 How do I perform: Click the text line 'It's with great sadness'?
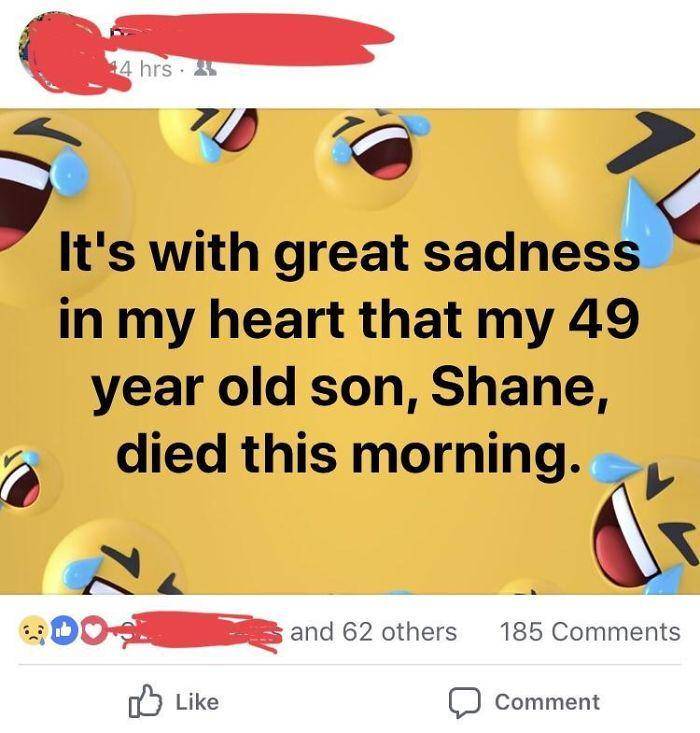pyautogui.click(x=349, y=255)
